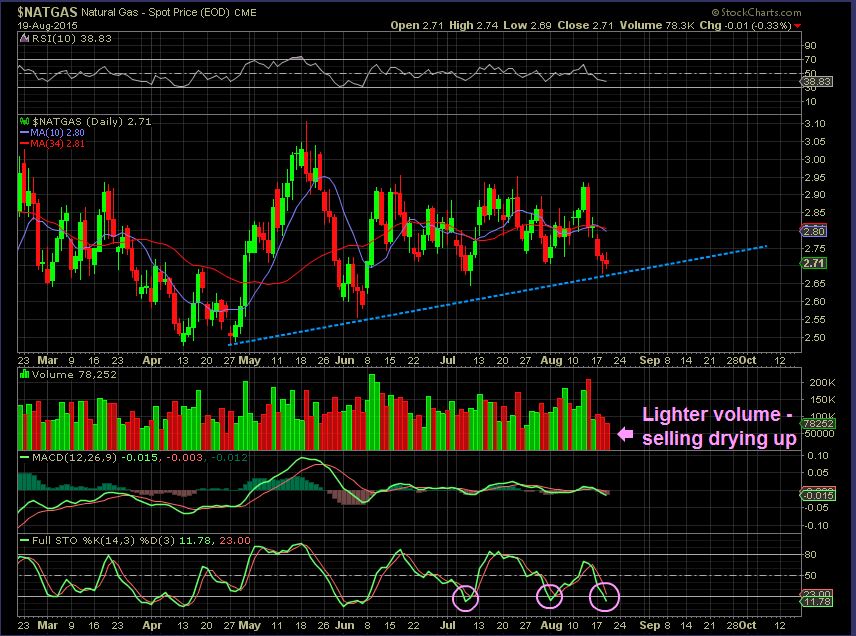Viewport: 856px width, 636px height.
Task: Click the 3.10 price axis label
Action: click(815, 124)
